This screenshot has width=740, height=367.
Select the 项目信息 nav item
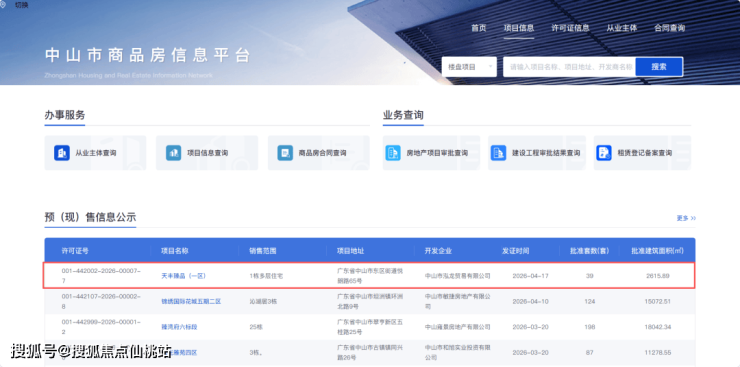point(519,28)
